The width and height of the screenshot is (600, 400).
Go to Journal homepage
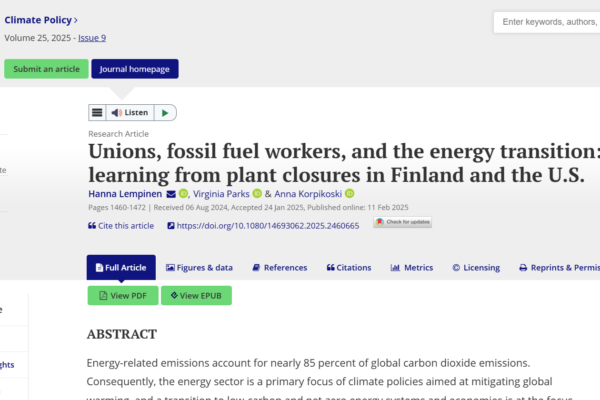click(135, 69)
